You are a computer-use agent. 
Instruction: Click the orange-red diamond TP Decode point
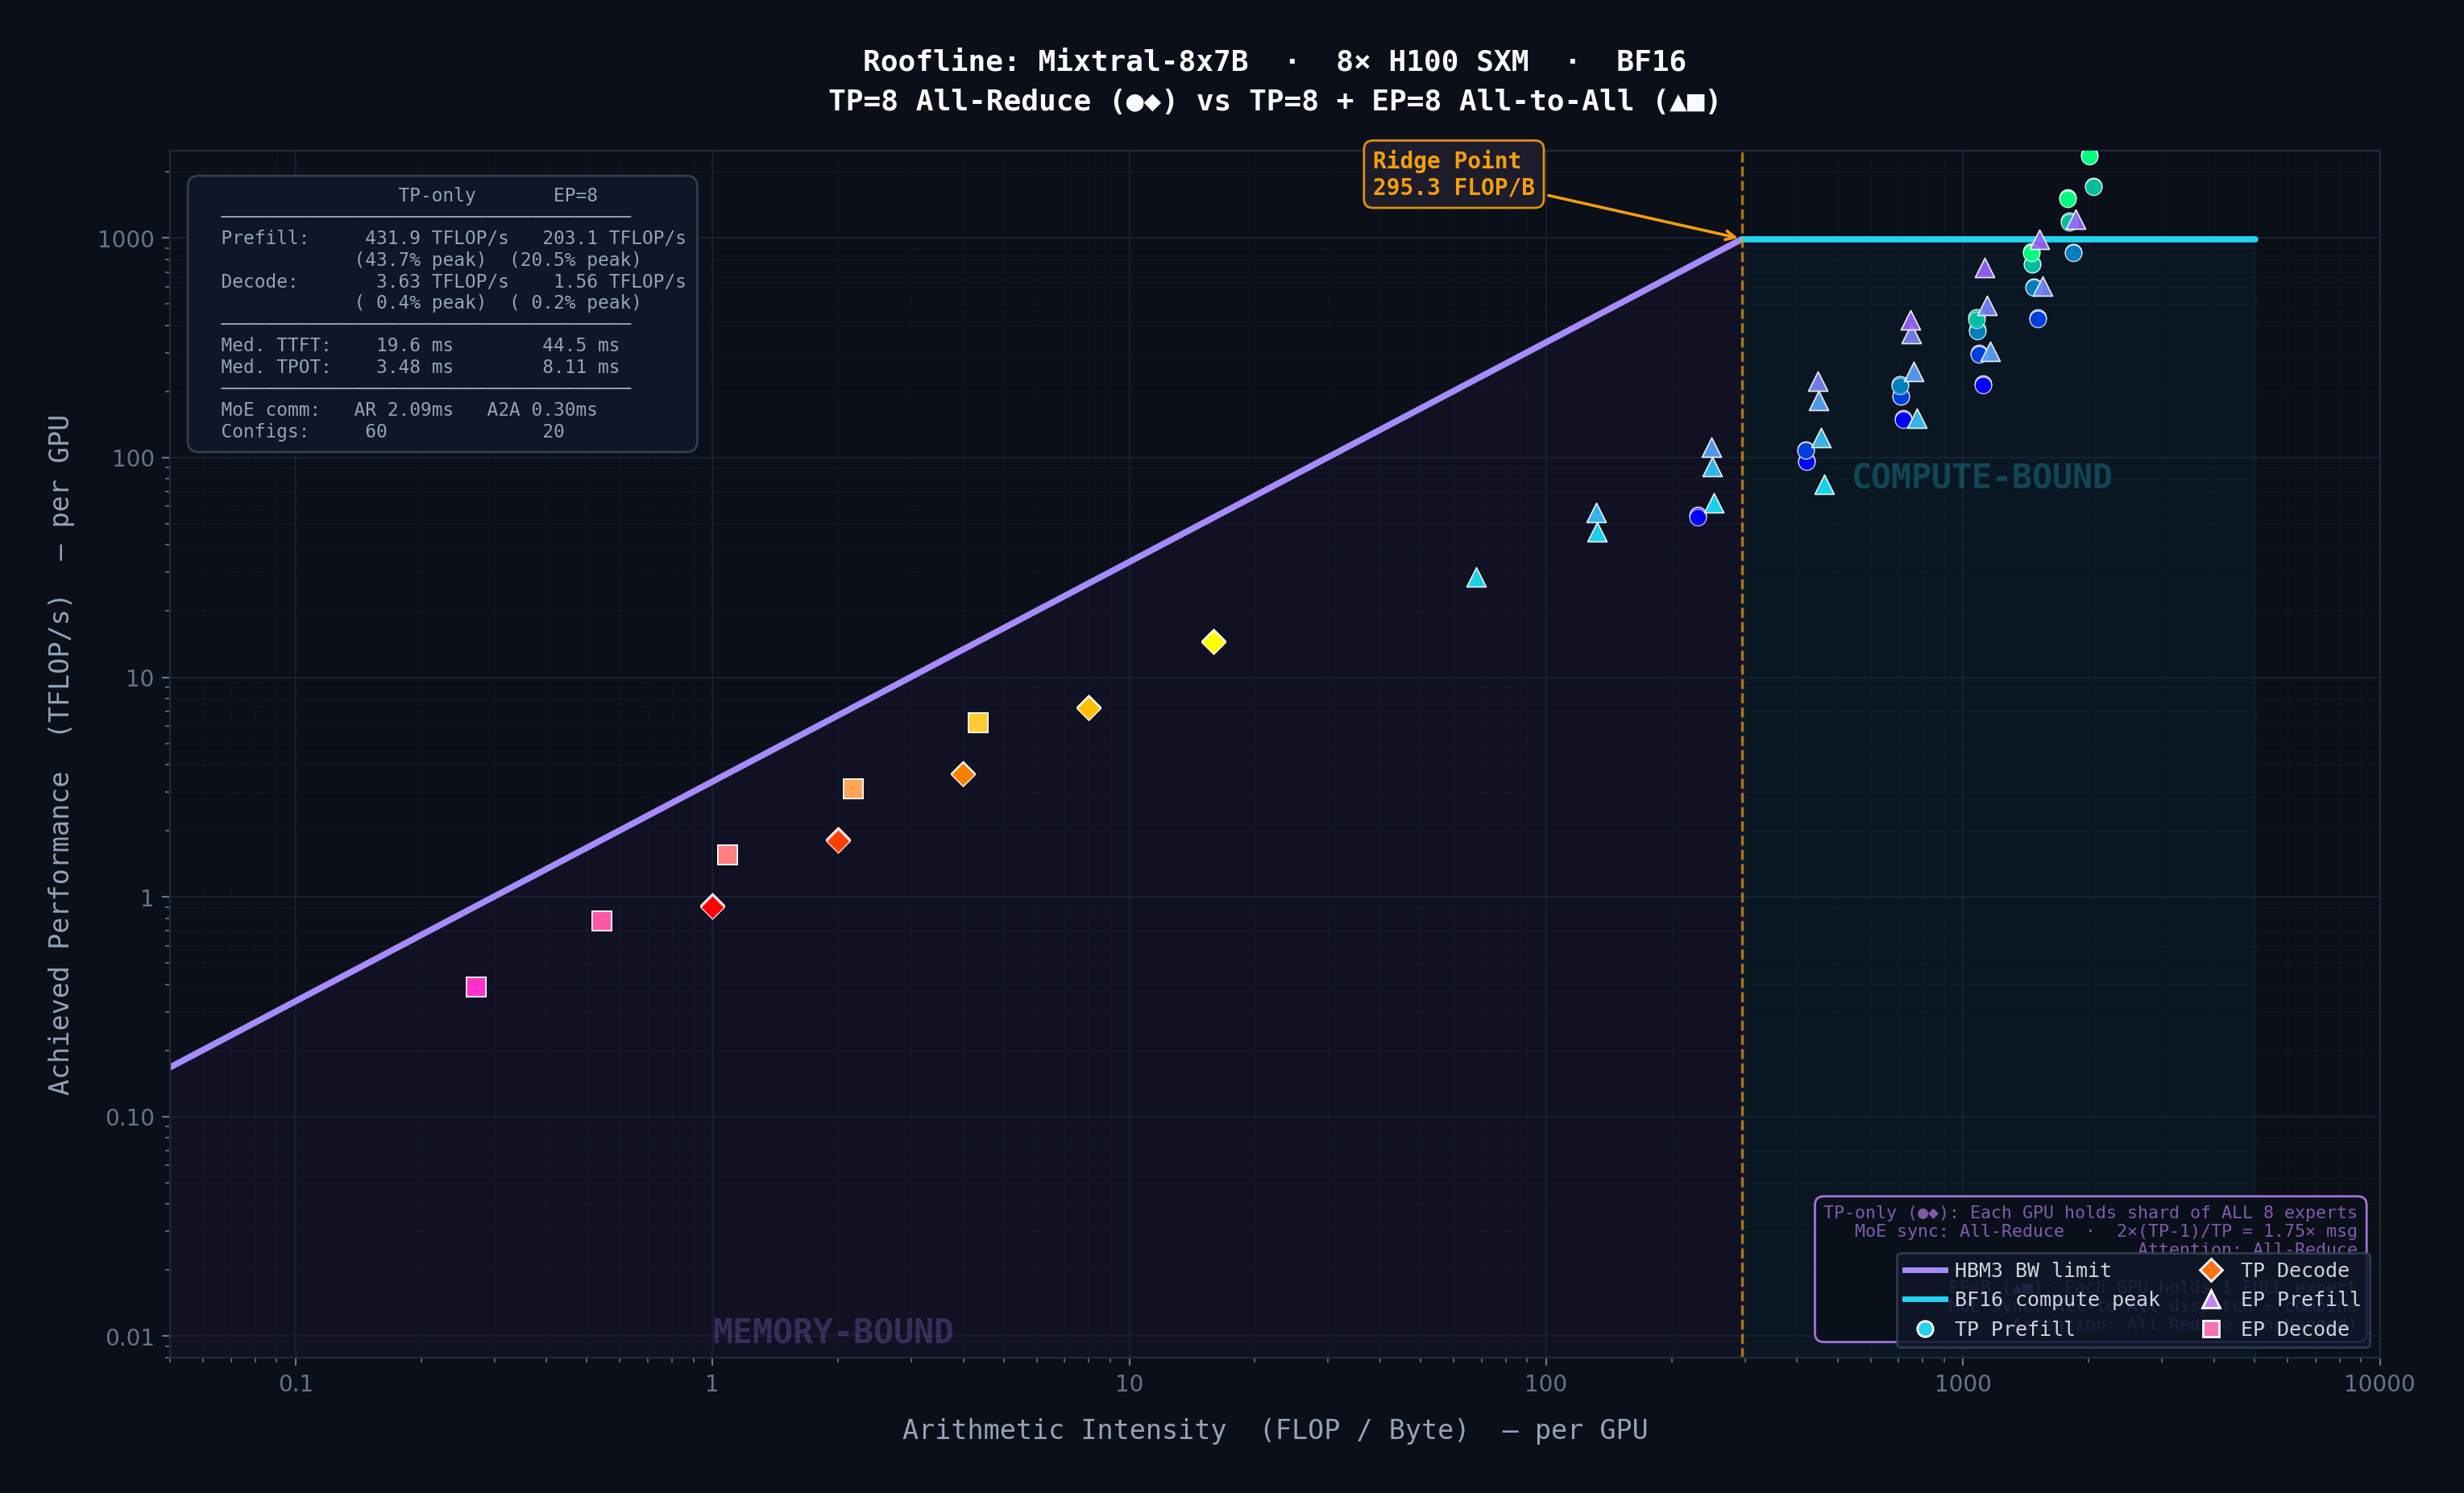tap(838, 841)
